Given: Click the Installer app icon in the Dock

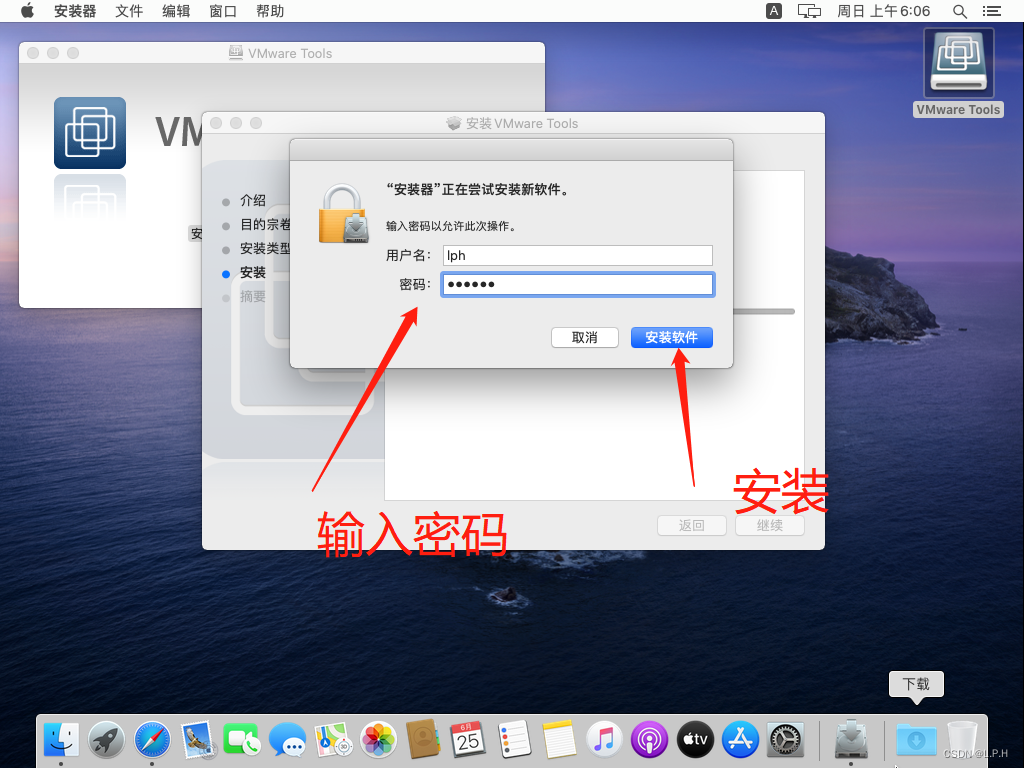Looking at the screenshot, I should tap(852, 739).
